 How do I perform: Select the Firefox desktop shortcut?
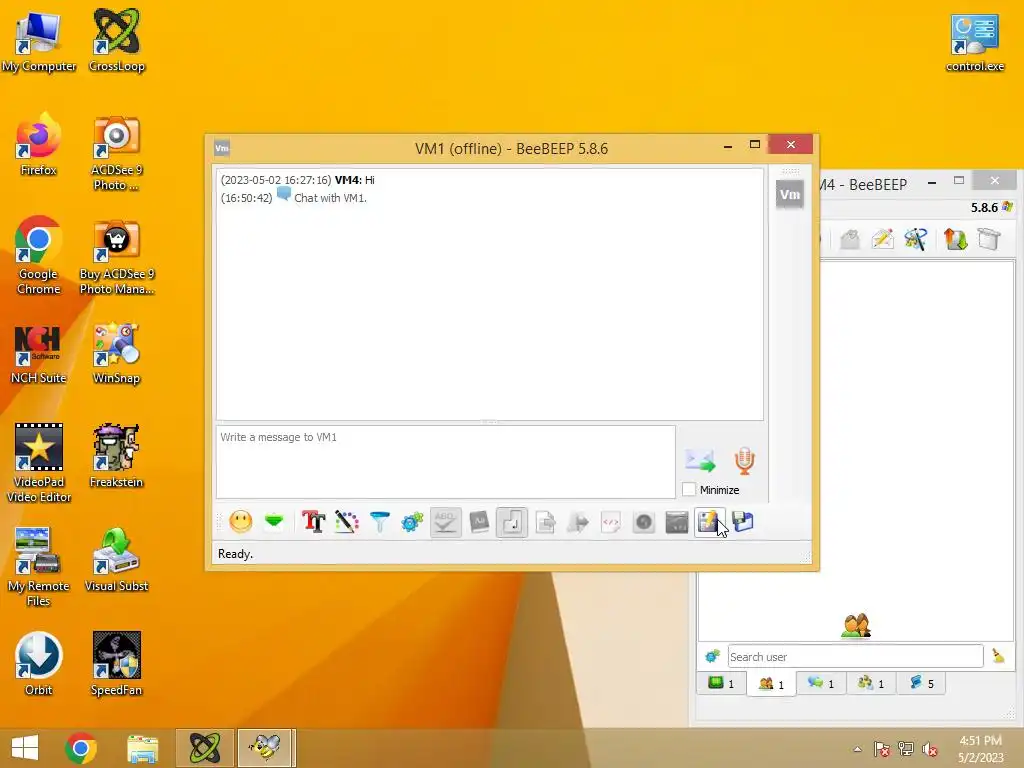pos(39,145)
